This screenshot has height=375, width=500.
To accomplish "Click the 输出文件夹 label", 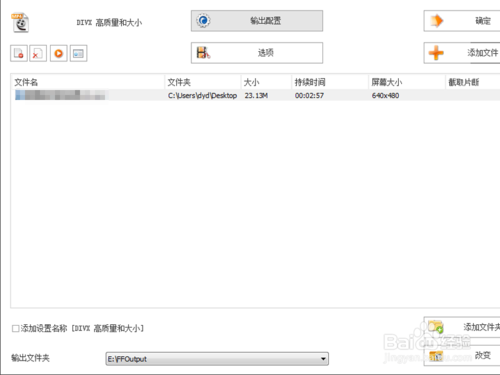I will click(x=30, y=358).
